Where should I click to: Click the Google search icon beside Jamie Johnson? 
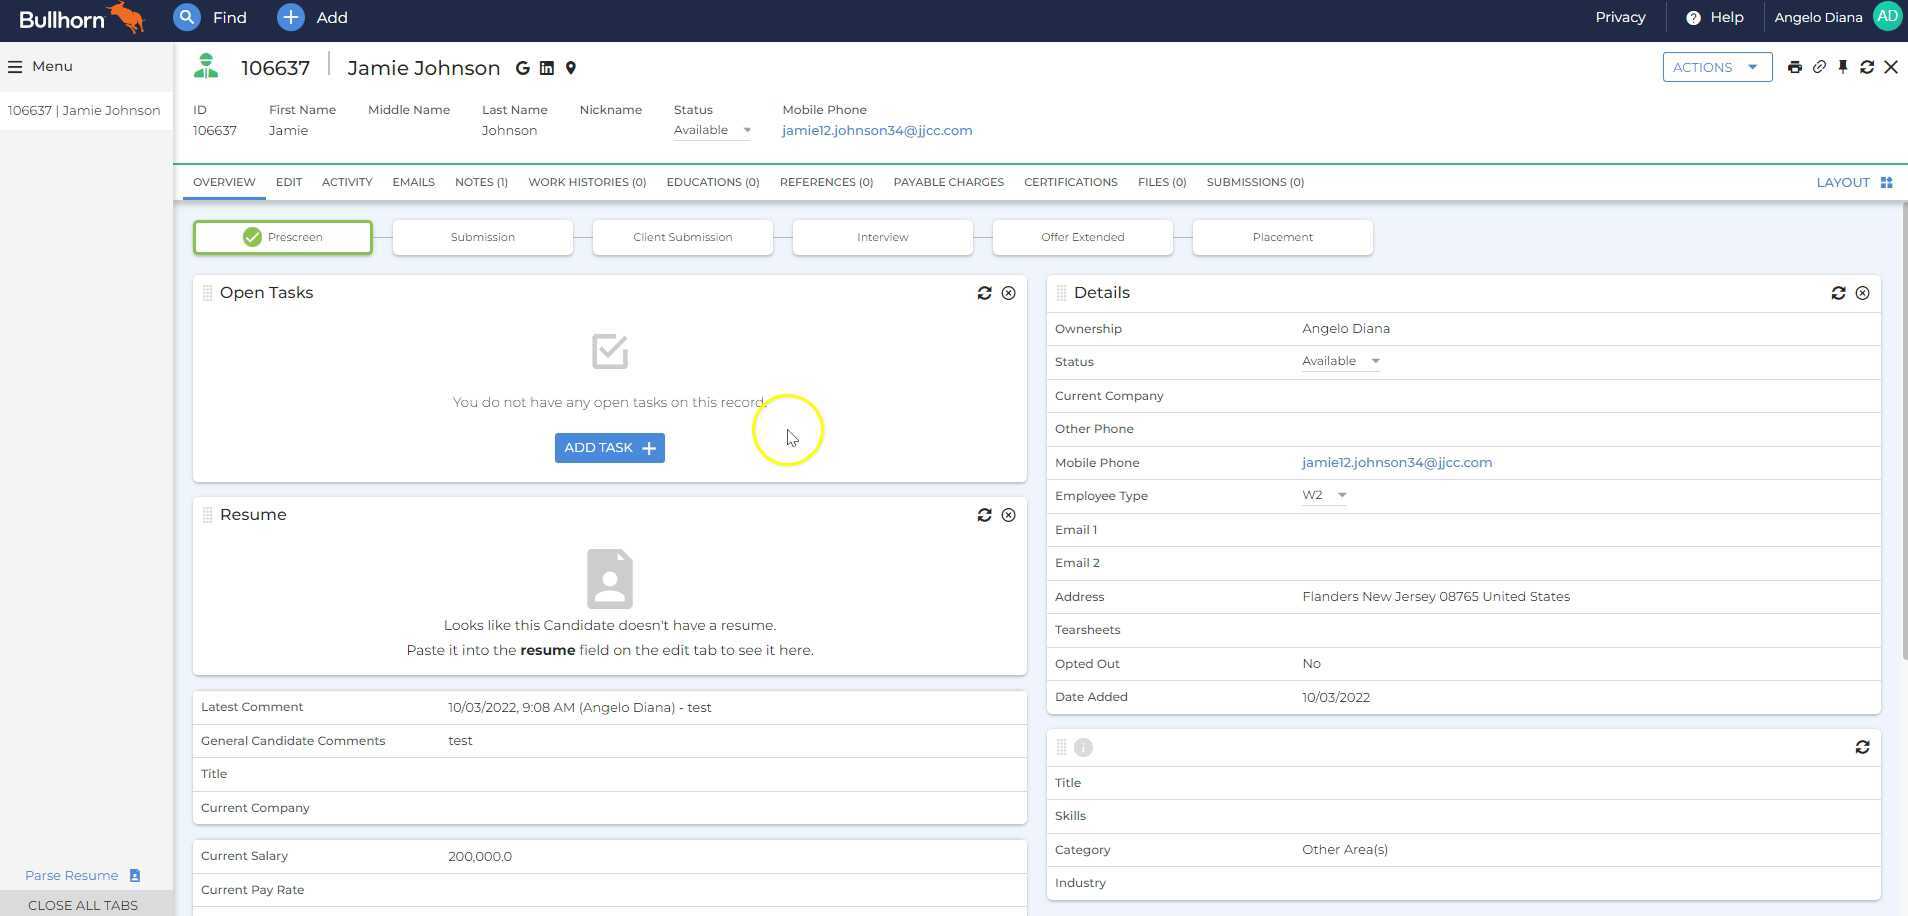tap(522, 68)
